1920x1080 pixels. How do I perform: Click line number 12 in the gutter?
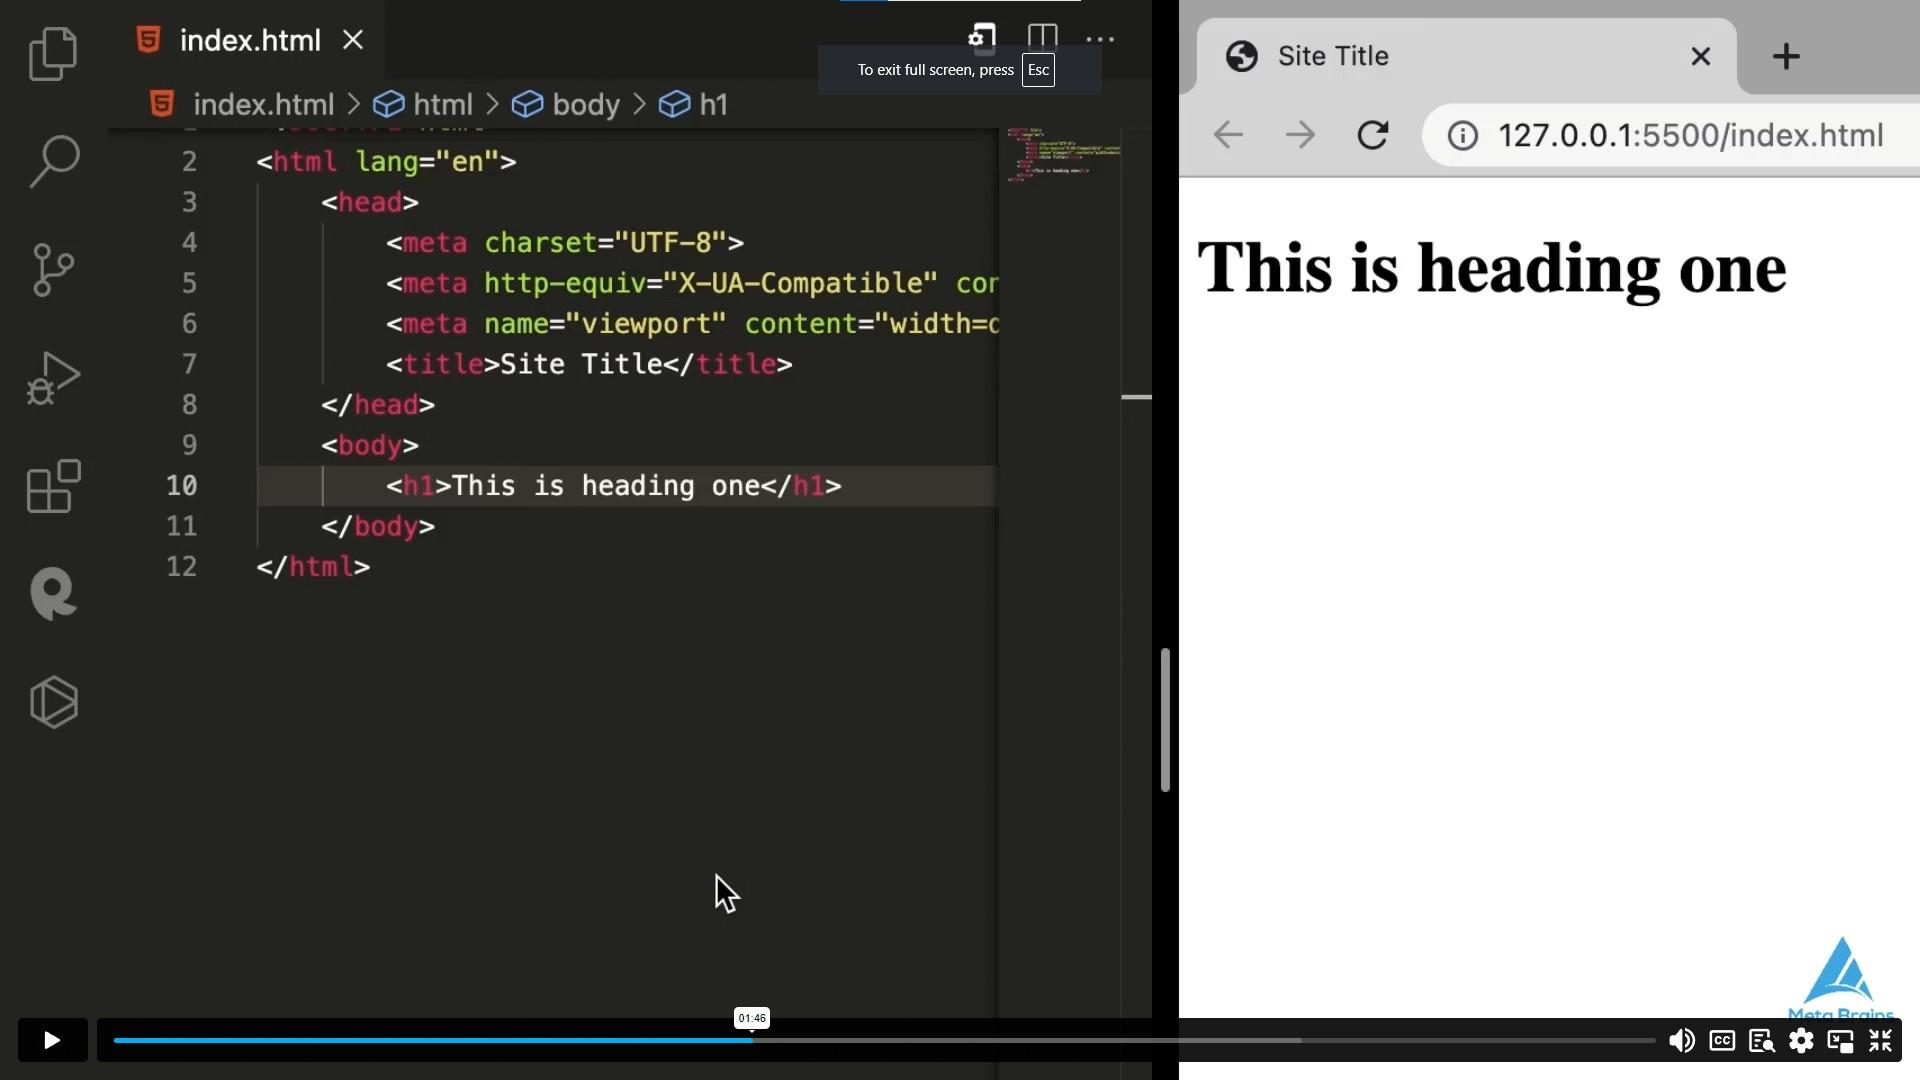click(182, 567)
